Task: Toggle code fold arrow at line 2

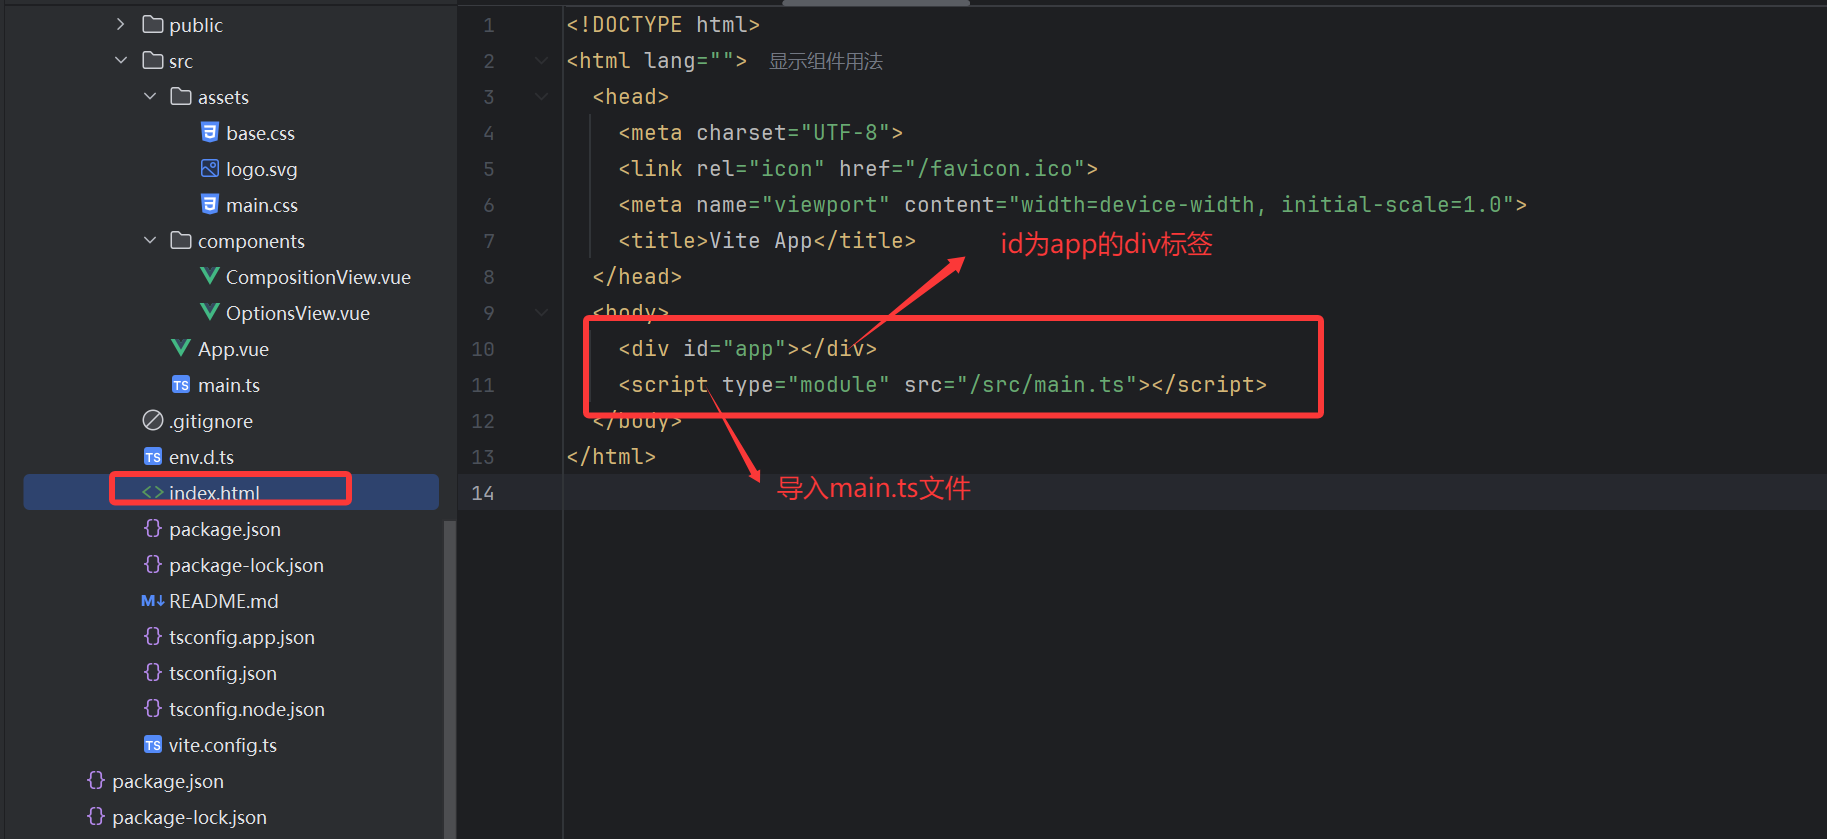Action: coord(541,60)
